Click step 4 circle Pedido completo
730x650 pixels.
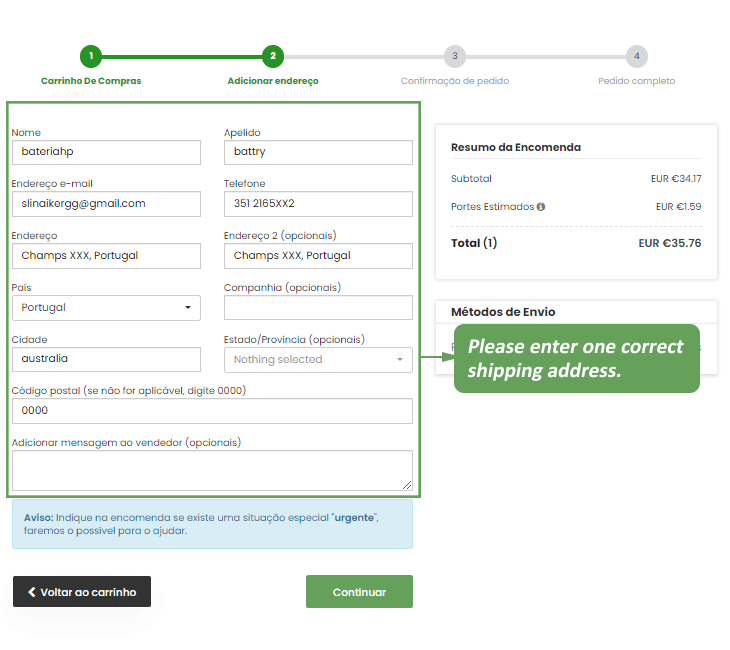point(636,56)
